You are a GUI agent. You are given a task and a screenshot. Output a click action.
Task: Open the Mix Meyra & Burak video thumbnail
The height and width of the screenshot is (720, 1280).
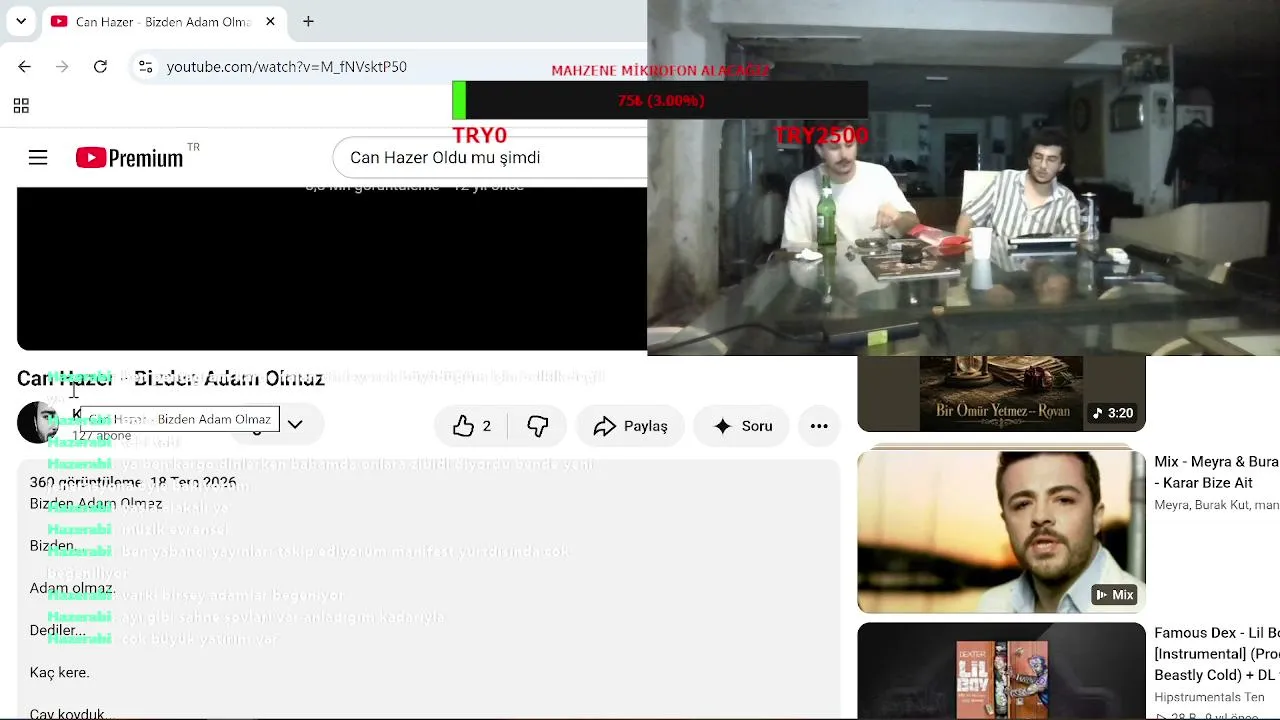click(1001, 531)
